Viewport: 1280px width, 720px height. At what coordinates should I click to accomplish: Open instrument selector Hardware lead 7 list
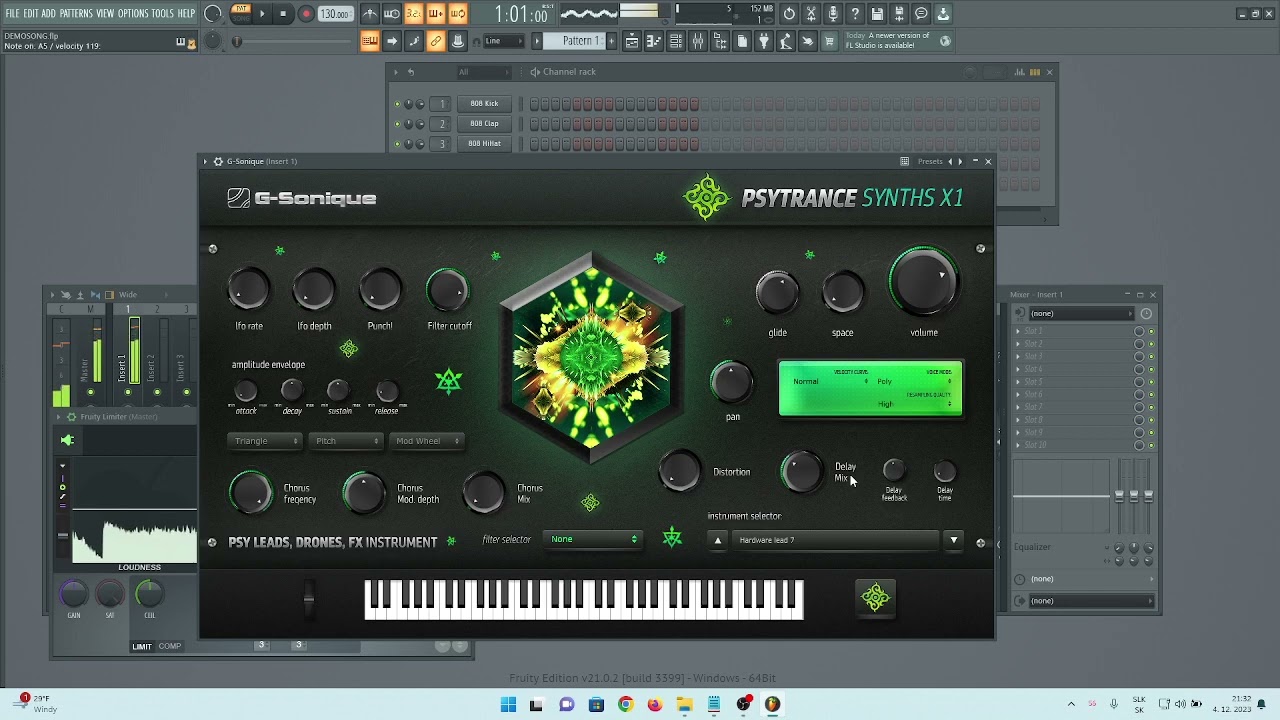[836, 540]
